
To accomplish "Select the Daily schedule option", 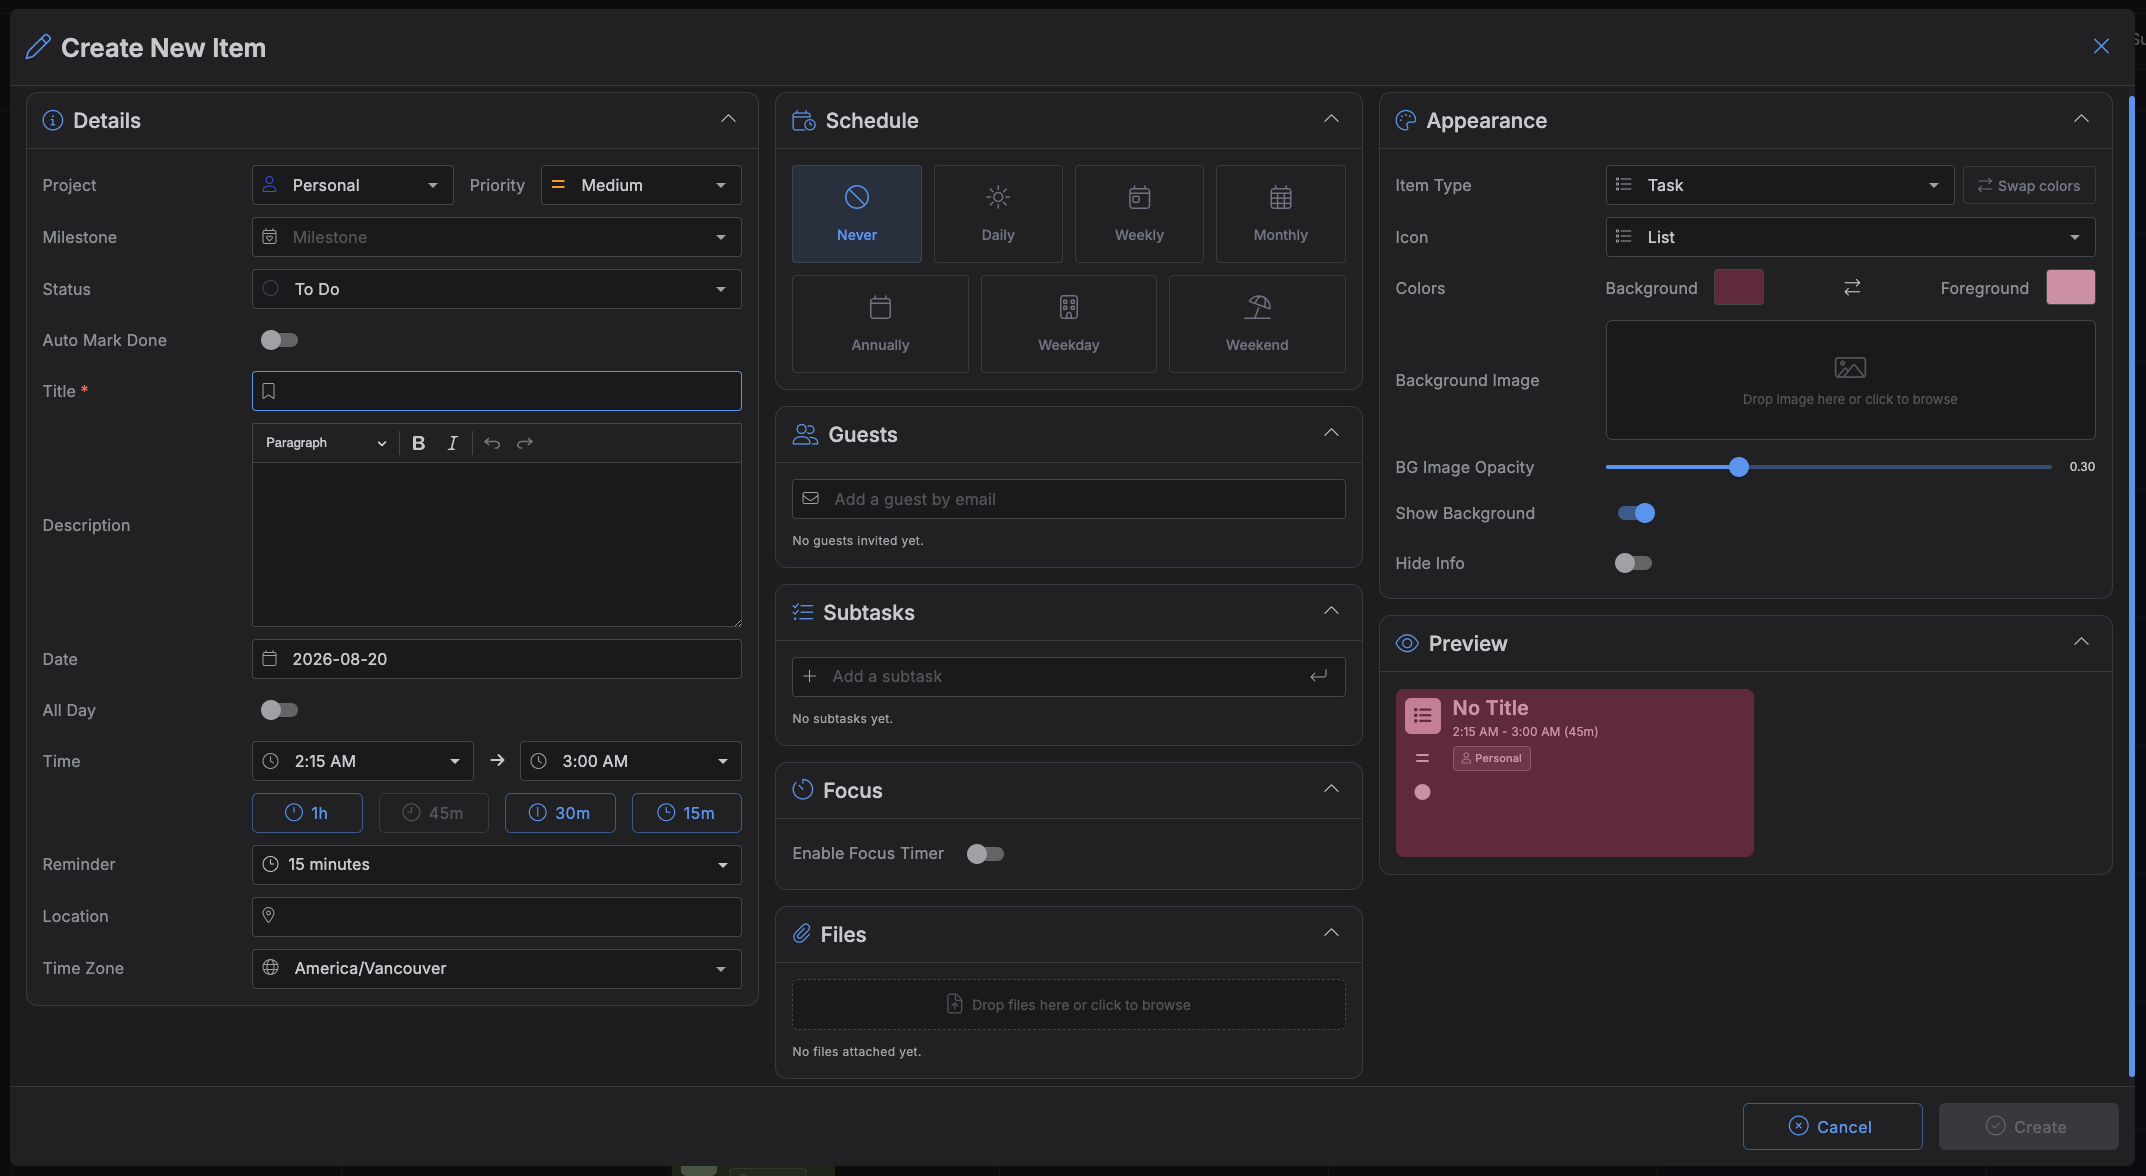I will click(x=998, y=214).
